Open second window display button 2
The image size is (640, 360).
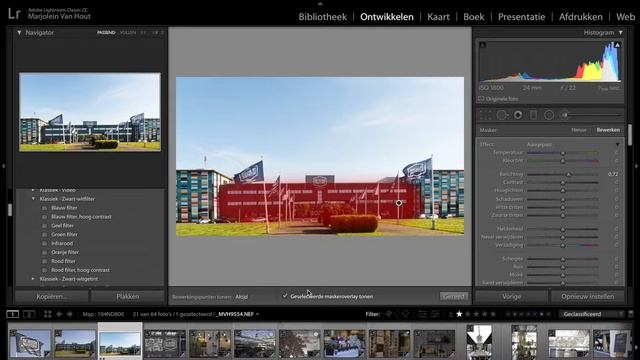pyautogui.click(x=29, y=314)
